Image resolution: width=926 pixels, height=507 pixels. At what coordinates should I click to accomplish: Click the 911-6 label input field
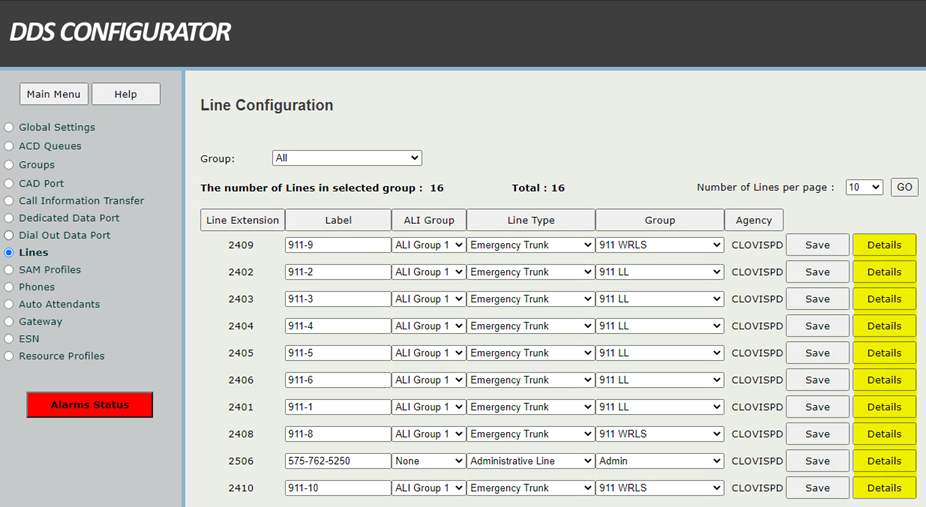pos(338,380)
